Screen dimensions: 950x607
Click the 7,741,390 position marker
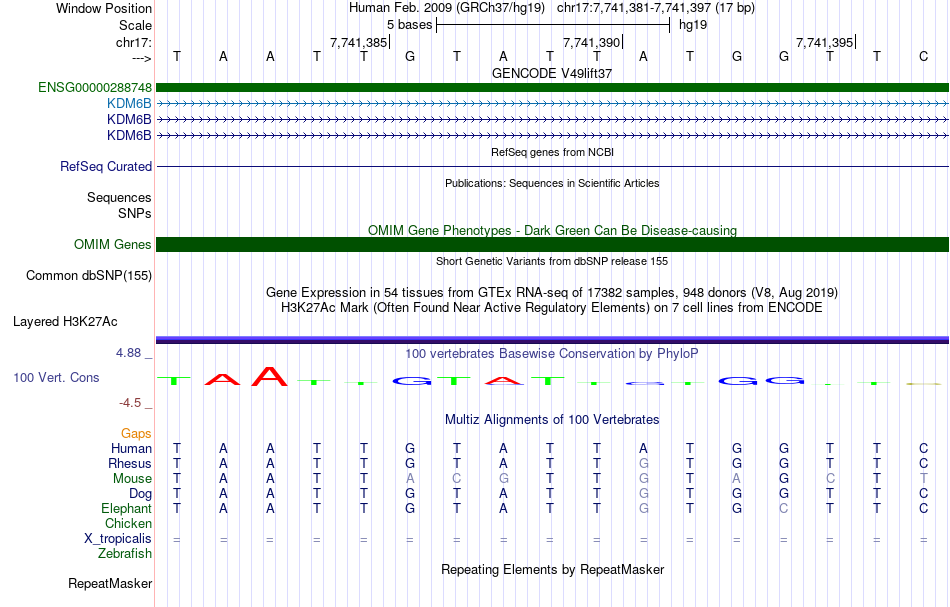tap(592, 42)
